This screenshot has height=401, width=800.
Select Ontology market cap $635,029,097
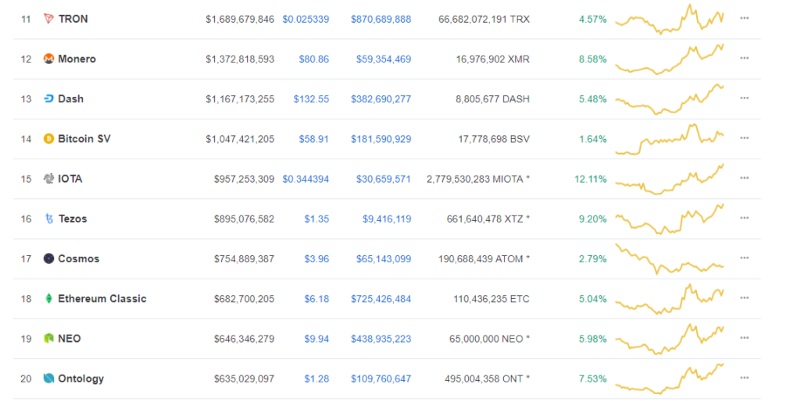[x=244, y=379]
